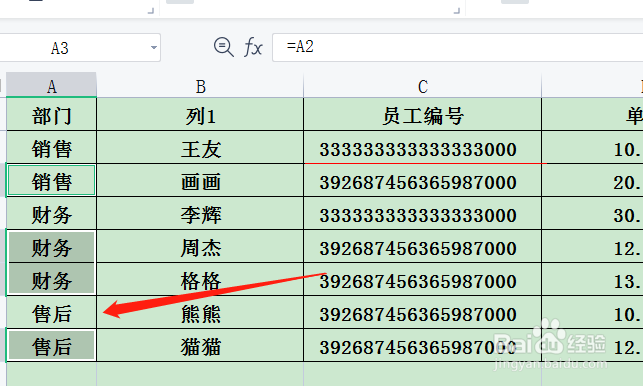643x386 pixels.
Task: Open ribbon group dialog launcher at top right
Action: 456,11
